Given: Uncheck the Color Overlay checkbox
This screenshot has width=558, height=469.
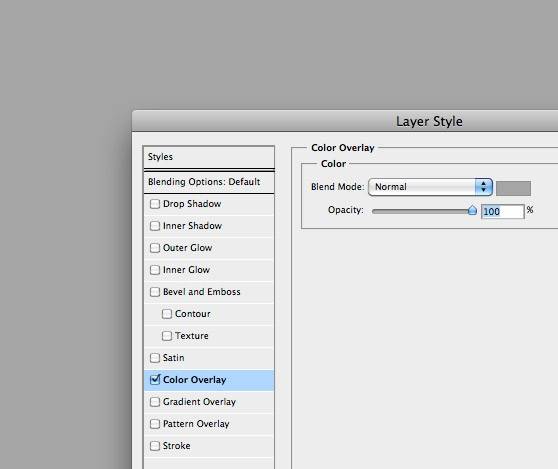Looking at the screenshot, I should tap(155, 380).
